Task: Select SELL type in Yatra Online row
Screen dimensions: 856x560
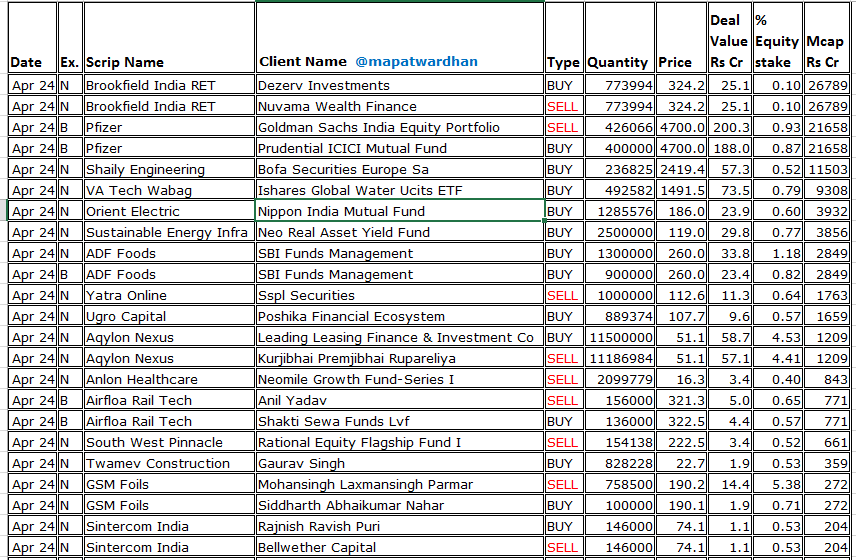Action: click(563, 295)
